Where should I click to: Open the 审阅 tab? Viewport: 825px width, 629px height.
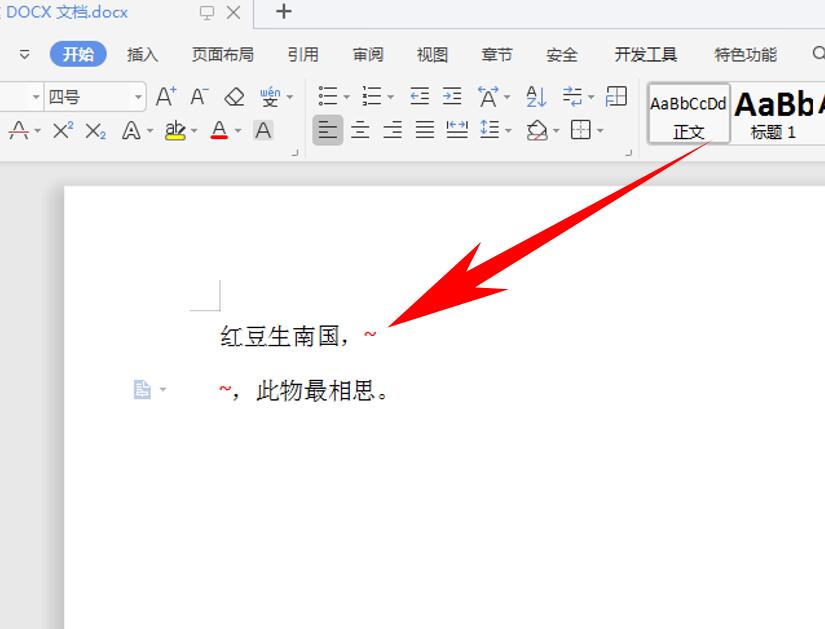(368, 54)
